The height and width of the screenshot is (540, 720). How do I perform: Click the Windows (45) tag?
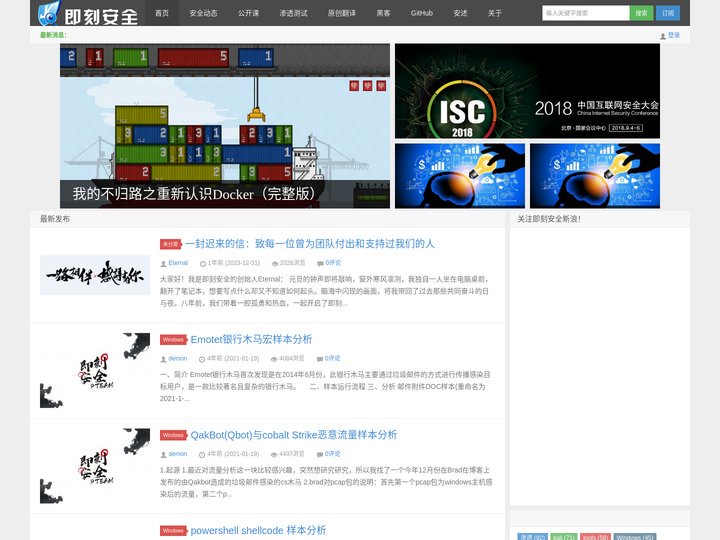tap(635, 537)
